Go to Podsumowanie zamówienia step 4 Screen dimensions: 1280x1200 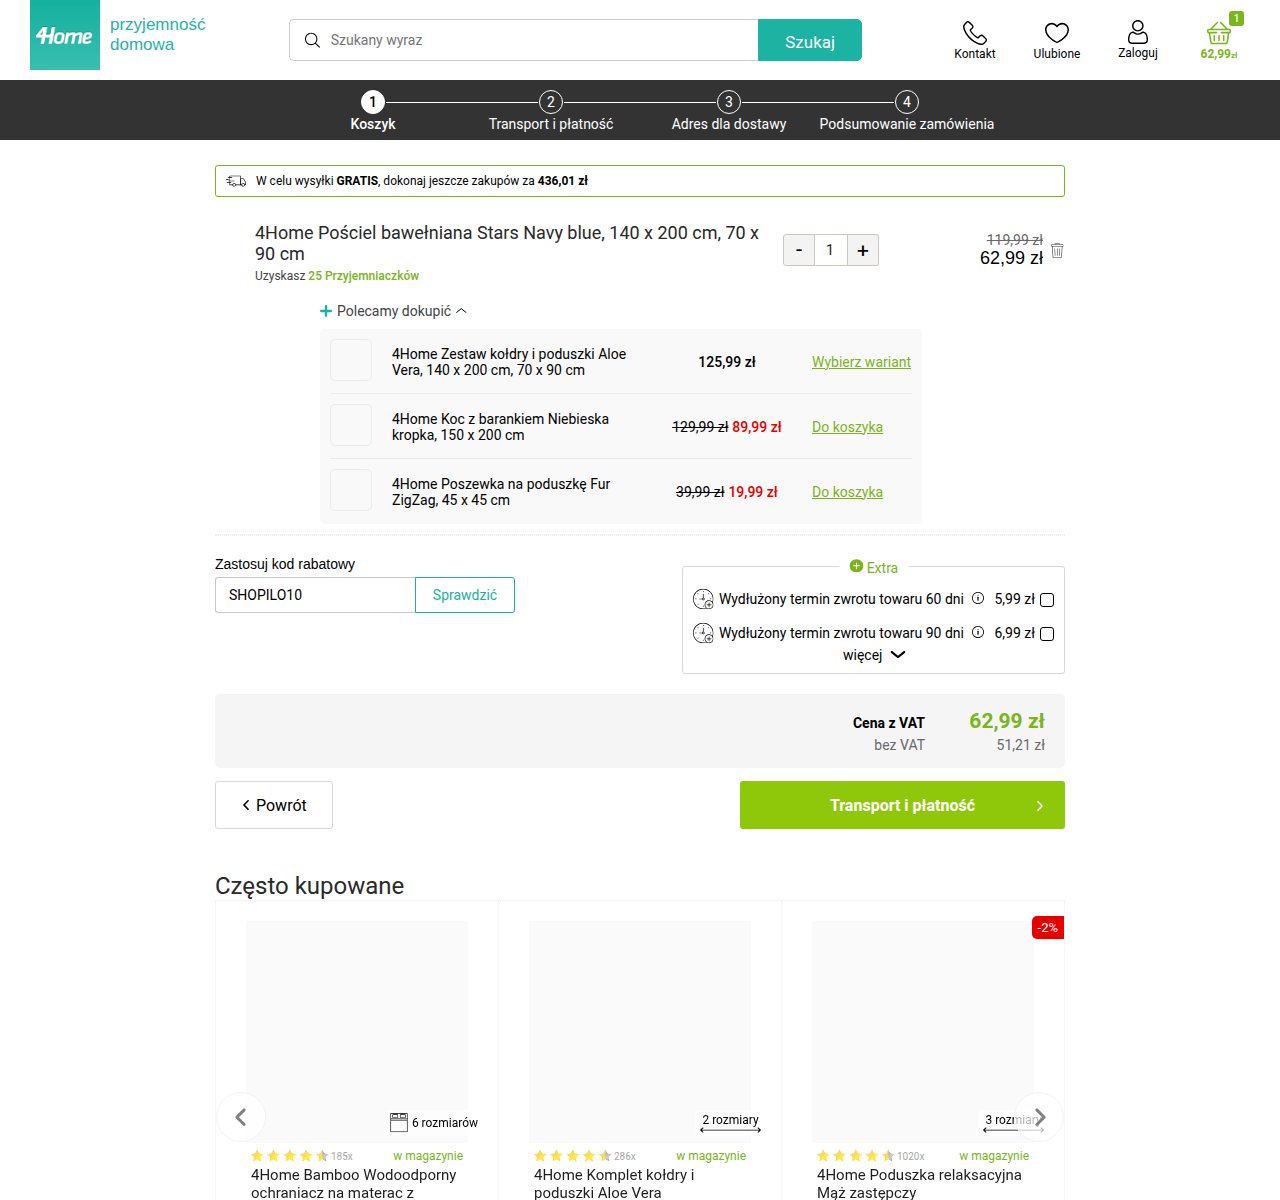pyautogui.click(x=907, y=112)
